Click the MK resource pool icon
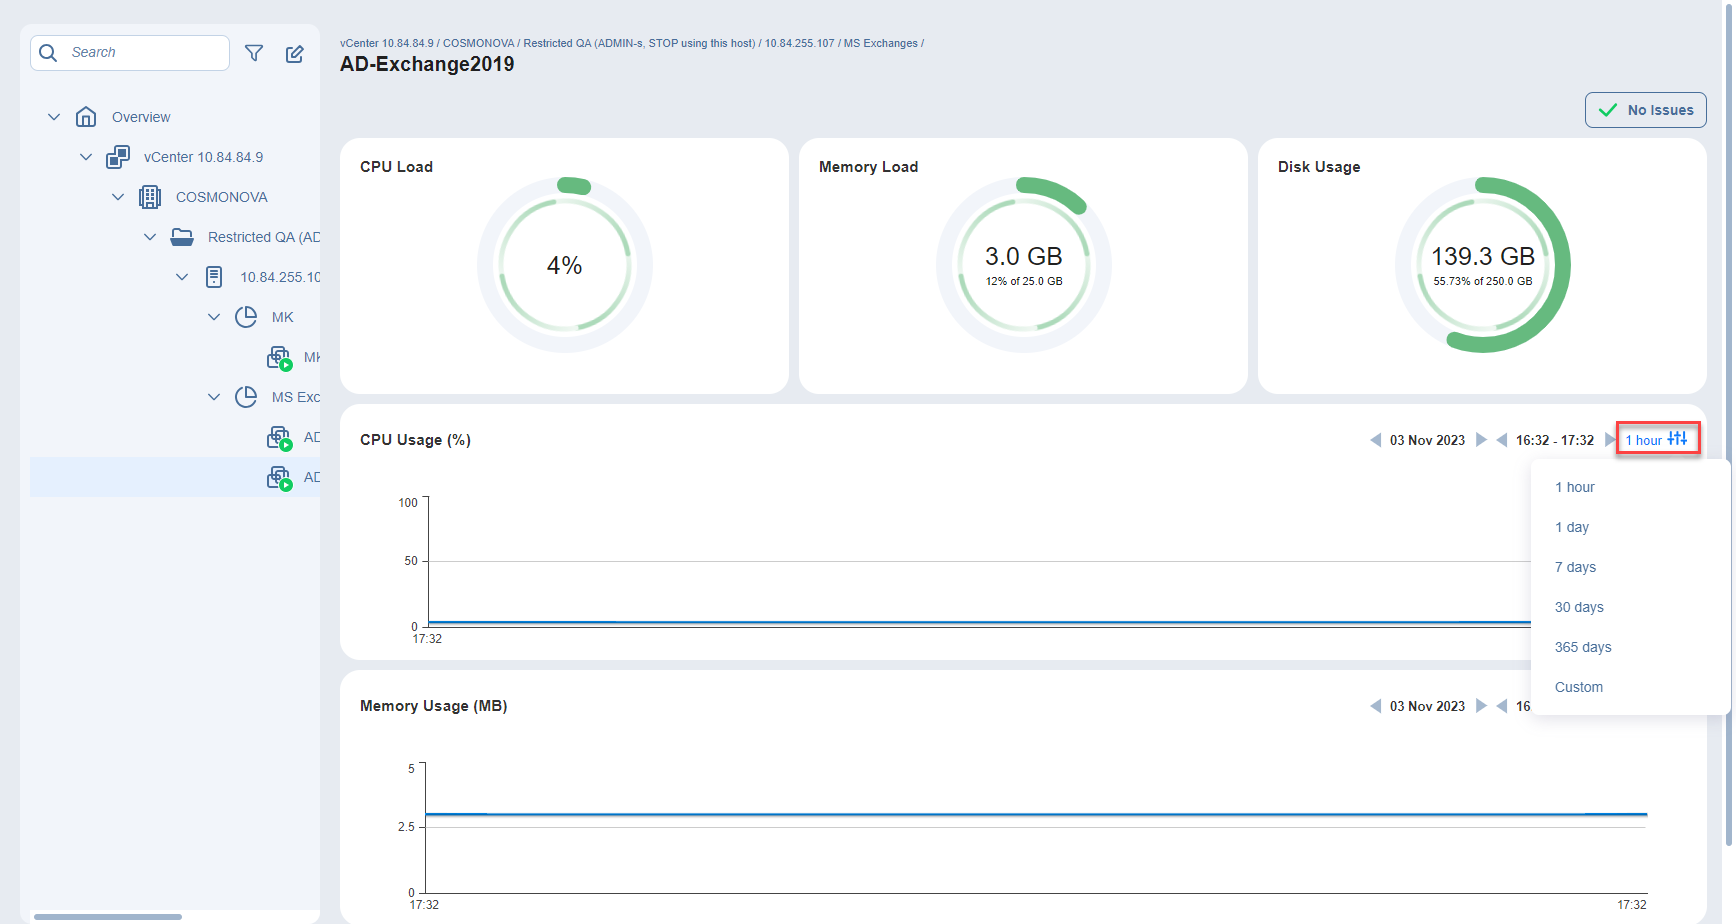 [x=246, y=317]
